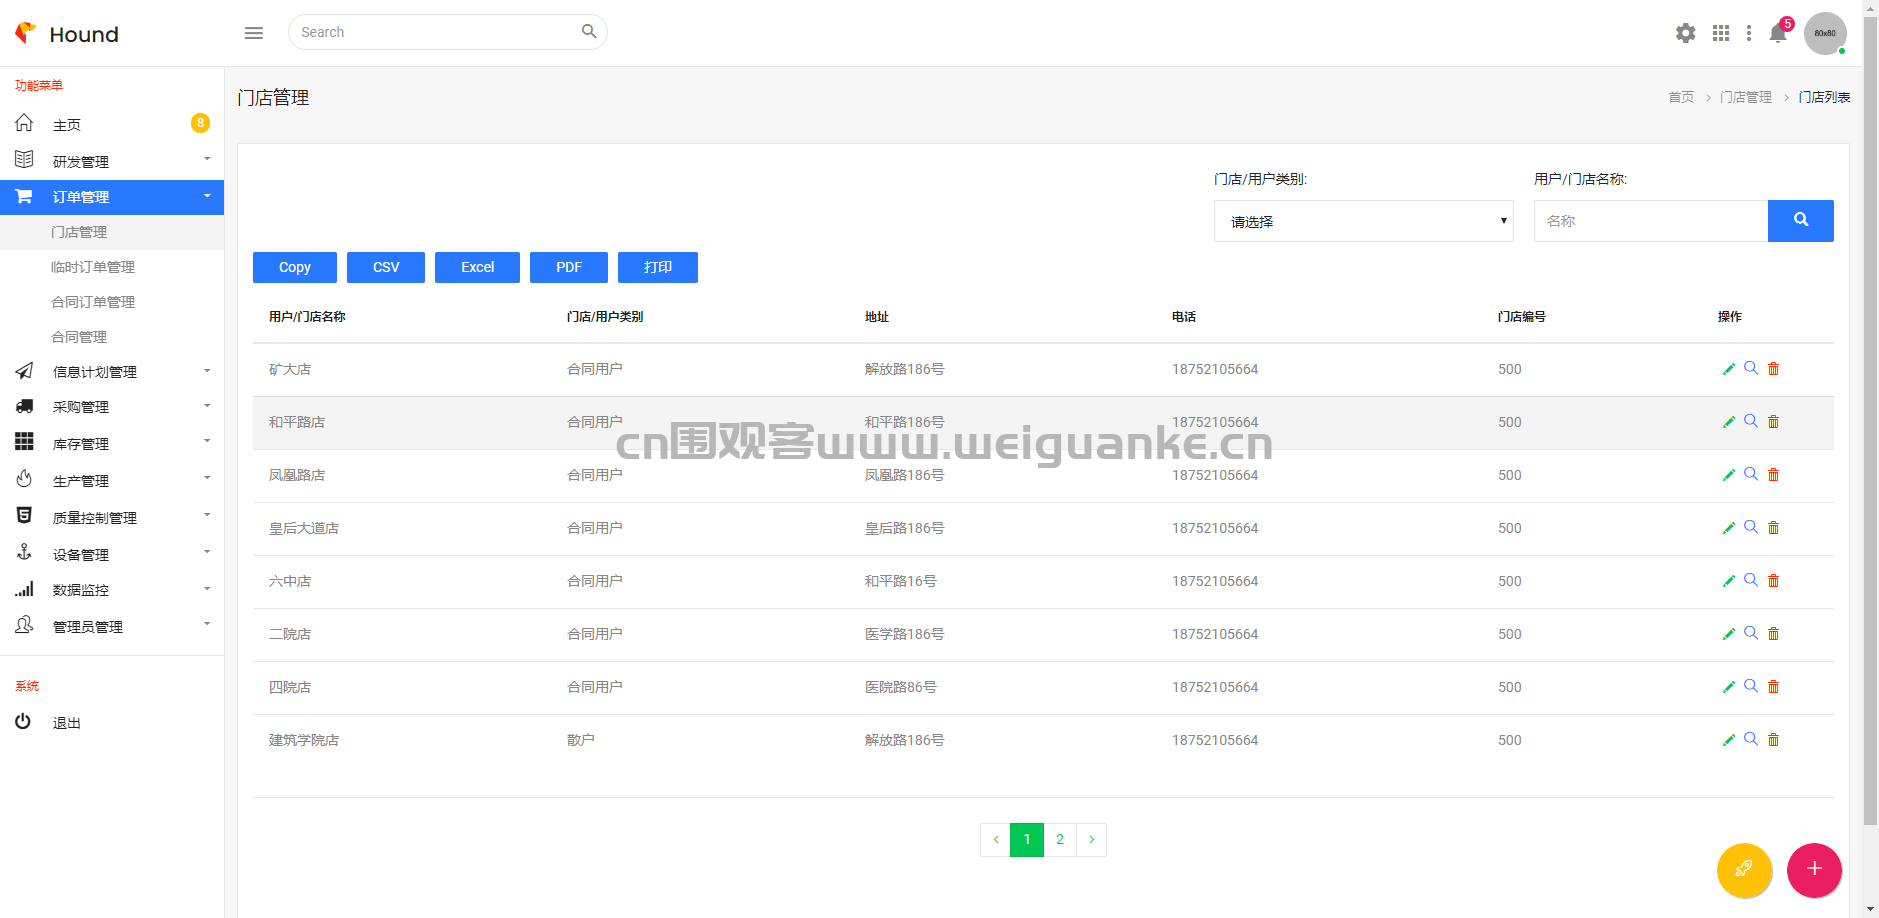Click the delete trash icon for 和平路店 row

[1774, 422]
